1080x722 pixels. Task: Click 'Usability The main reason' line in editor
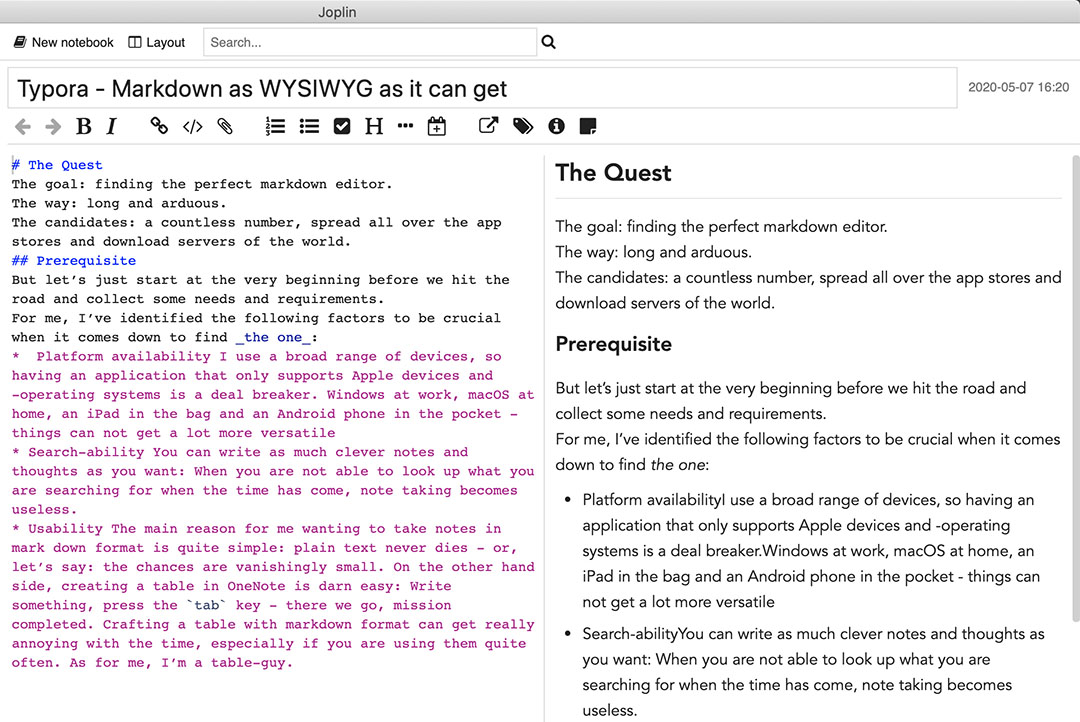256,528
